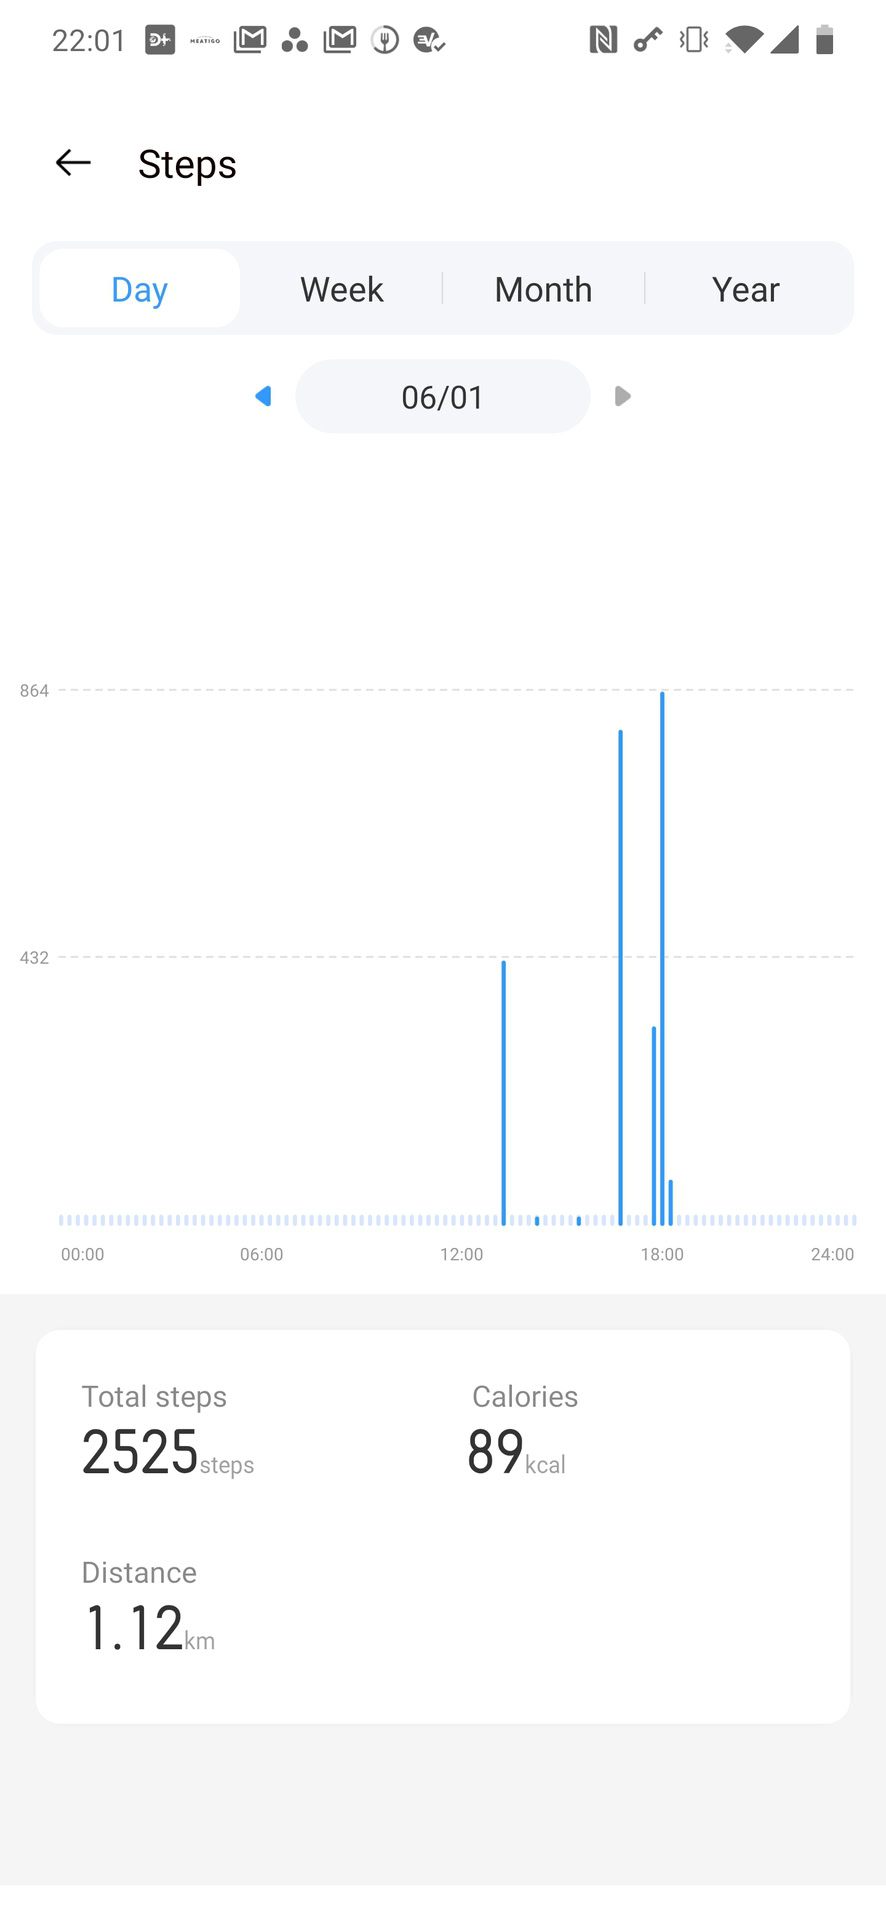Go to the previous day arrow
This screenshot has height=1920, width=886.
(263, 397)
